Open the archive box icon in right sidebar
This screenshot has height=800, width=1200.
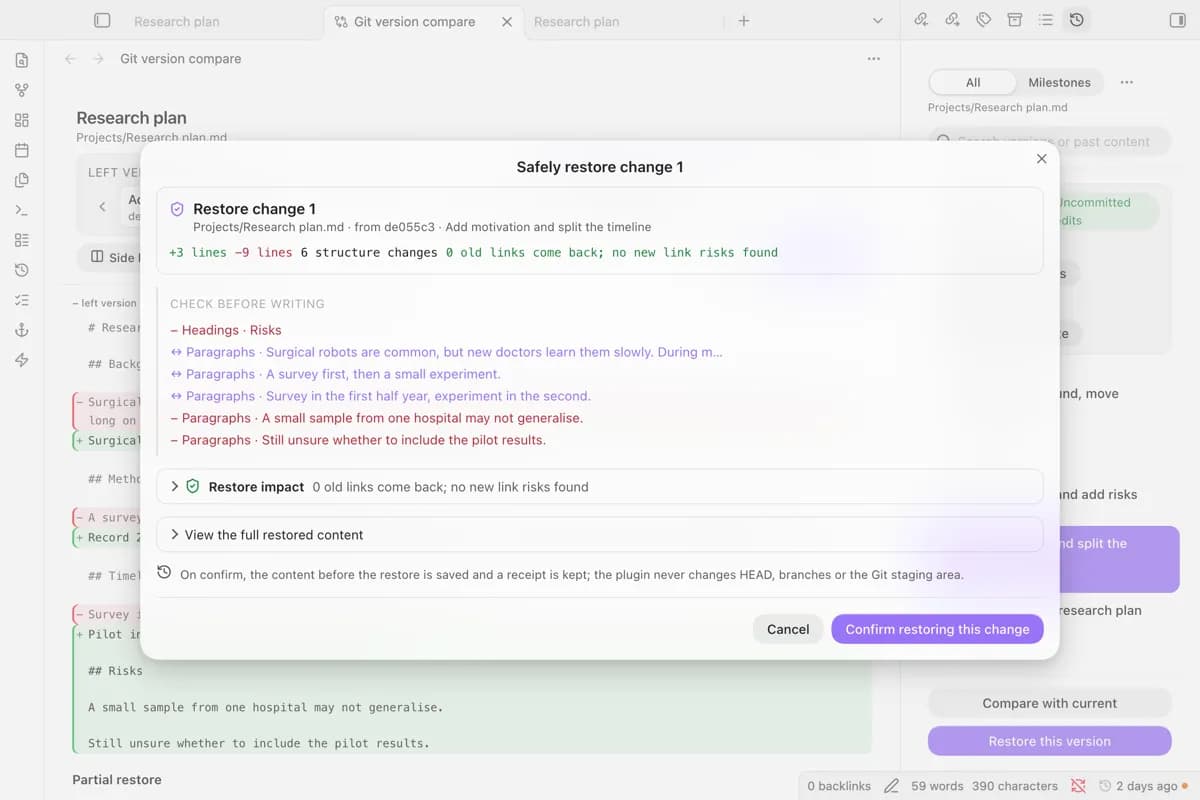tap(1015, 20)
